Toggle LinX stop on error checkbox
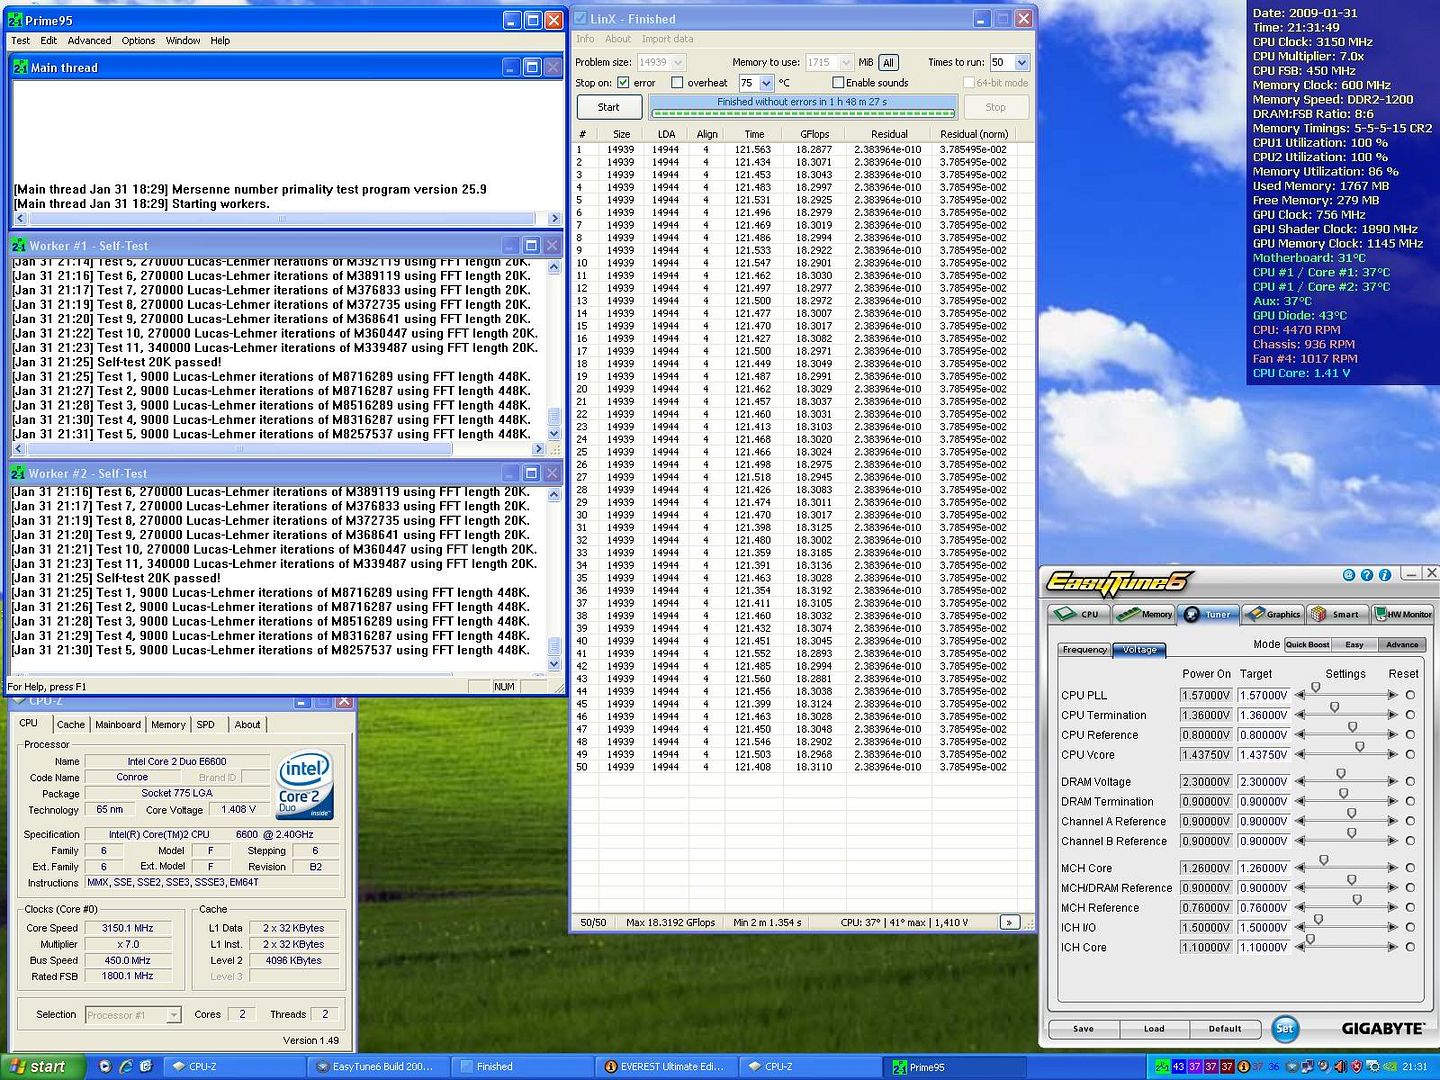1440x1080 pixels. click(x=624, y=83)
